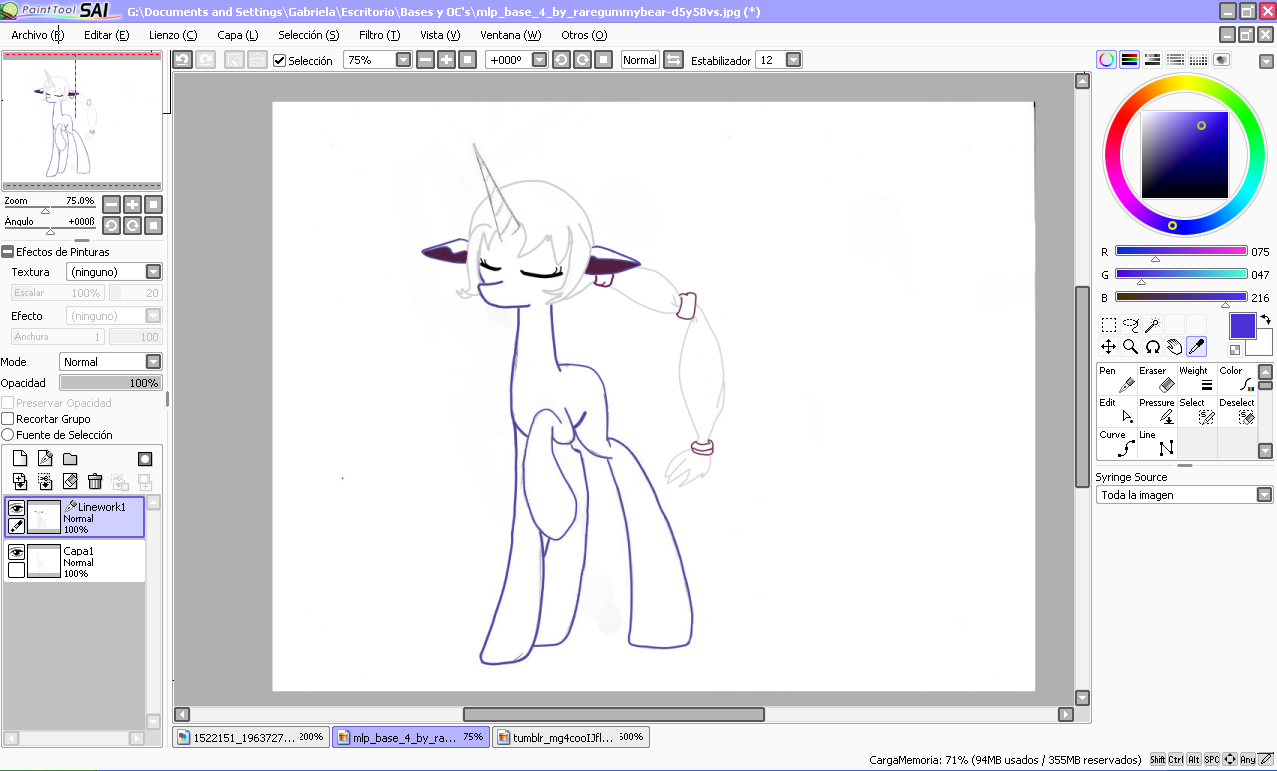
Task: Open the Textura (ninguno) dropdown
Action: click(x=153, y=272)
